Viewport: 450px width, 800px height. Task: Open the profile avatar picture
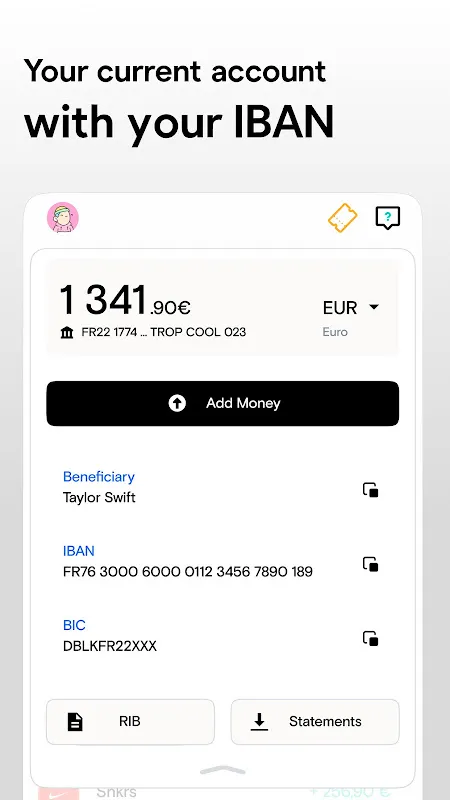pos(63,217)
